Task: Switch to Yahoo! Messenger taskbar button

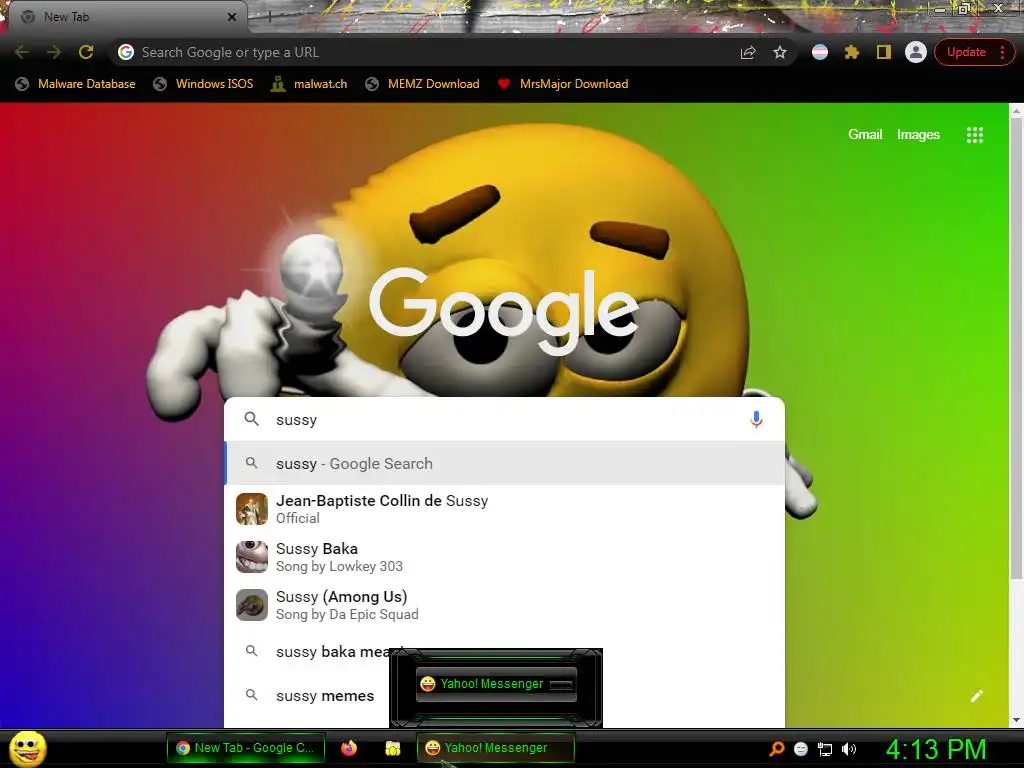Action: [496, 748]
